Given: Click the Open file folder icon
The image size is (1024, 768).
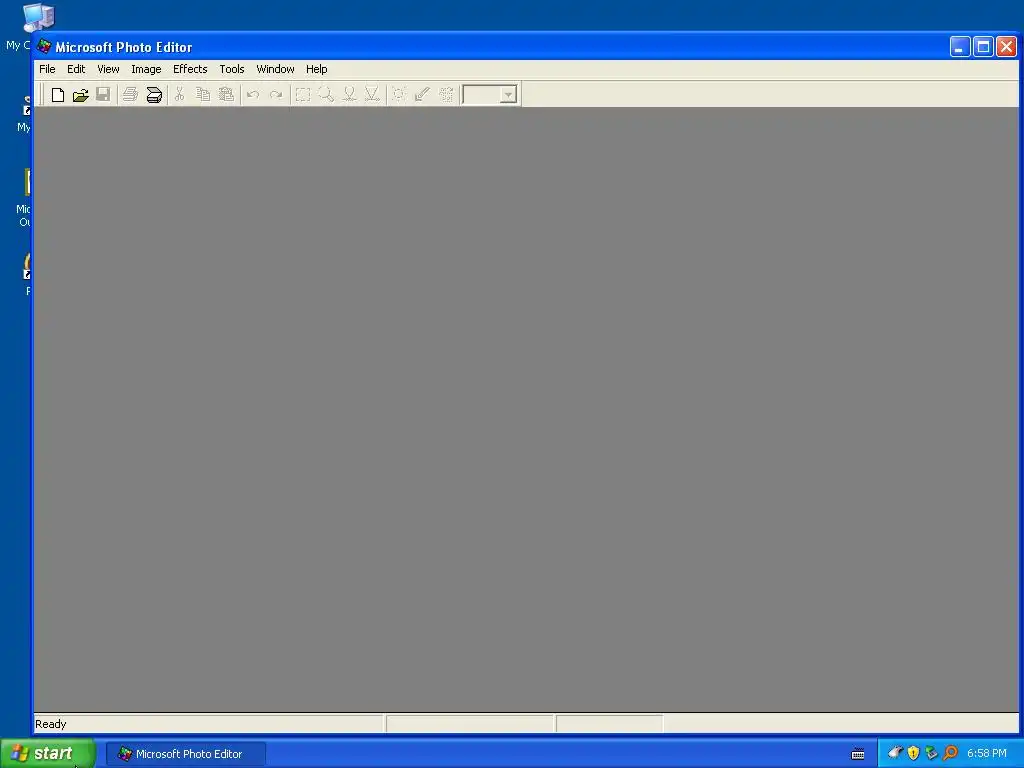Looking at the screenshot, I should click(x=80, y=95).
